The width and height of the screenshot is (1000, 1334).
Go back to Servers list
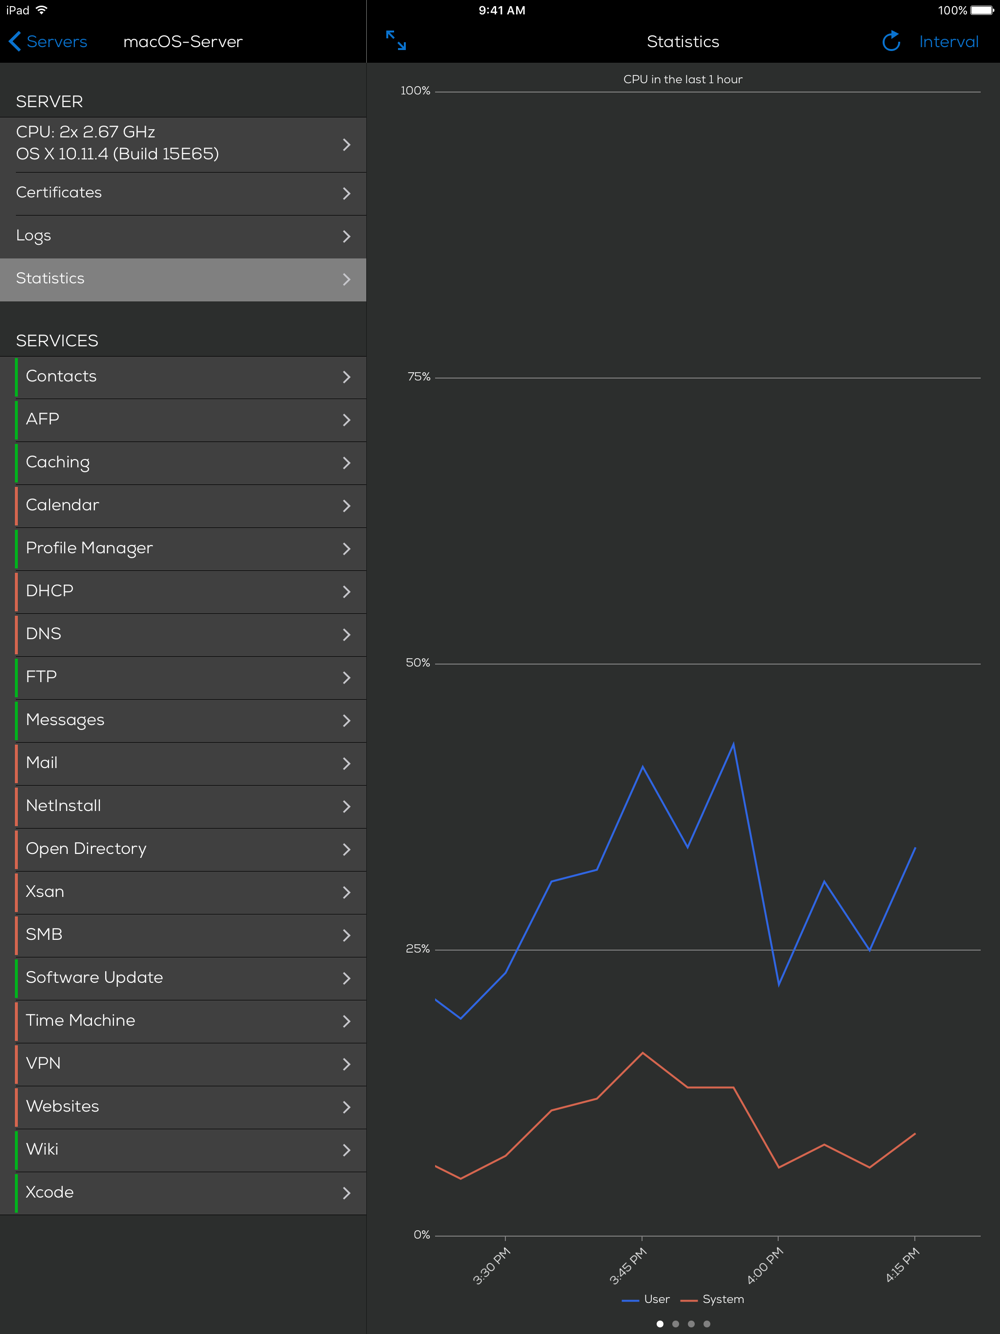56,42
